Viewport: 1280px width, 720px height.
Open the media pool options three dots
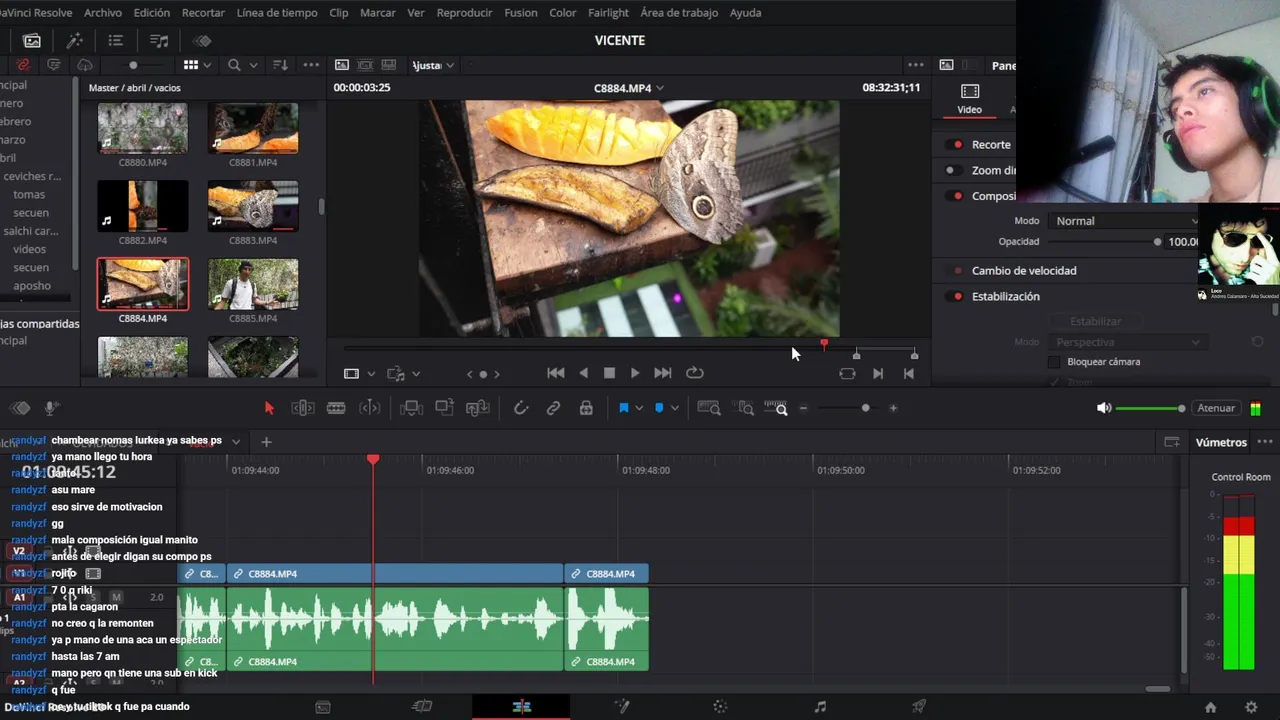pyautogui.click(x=312, y=65)
